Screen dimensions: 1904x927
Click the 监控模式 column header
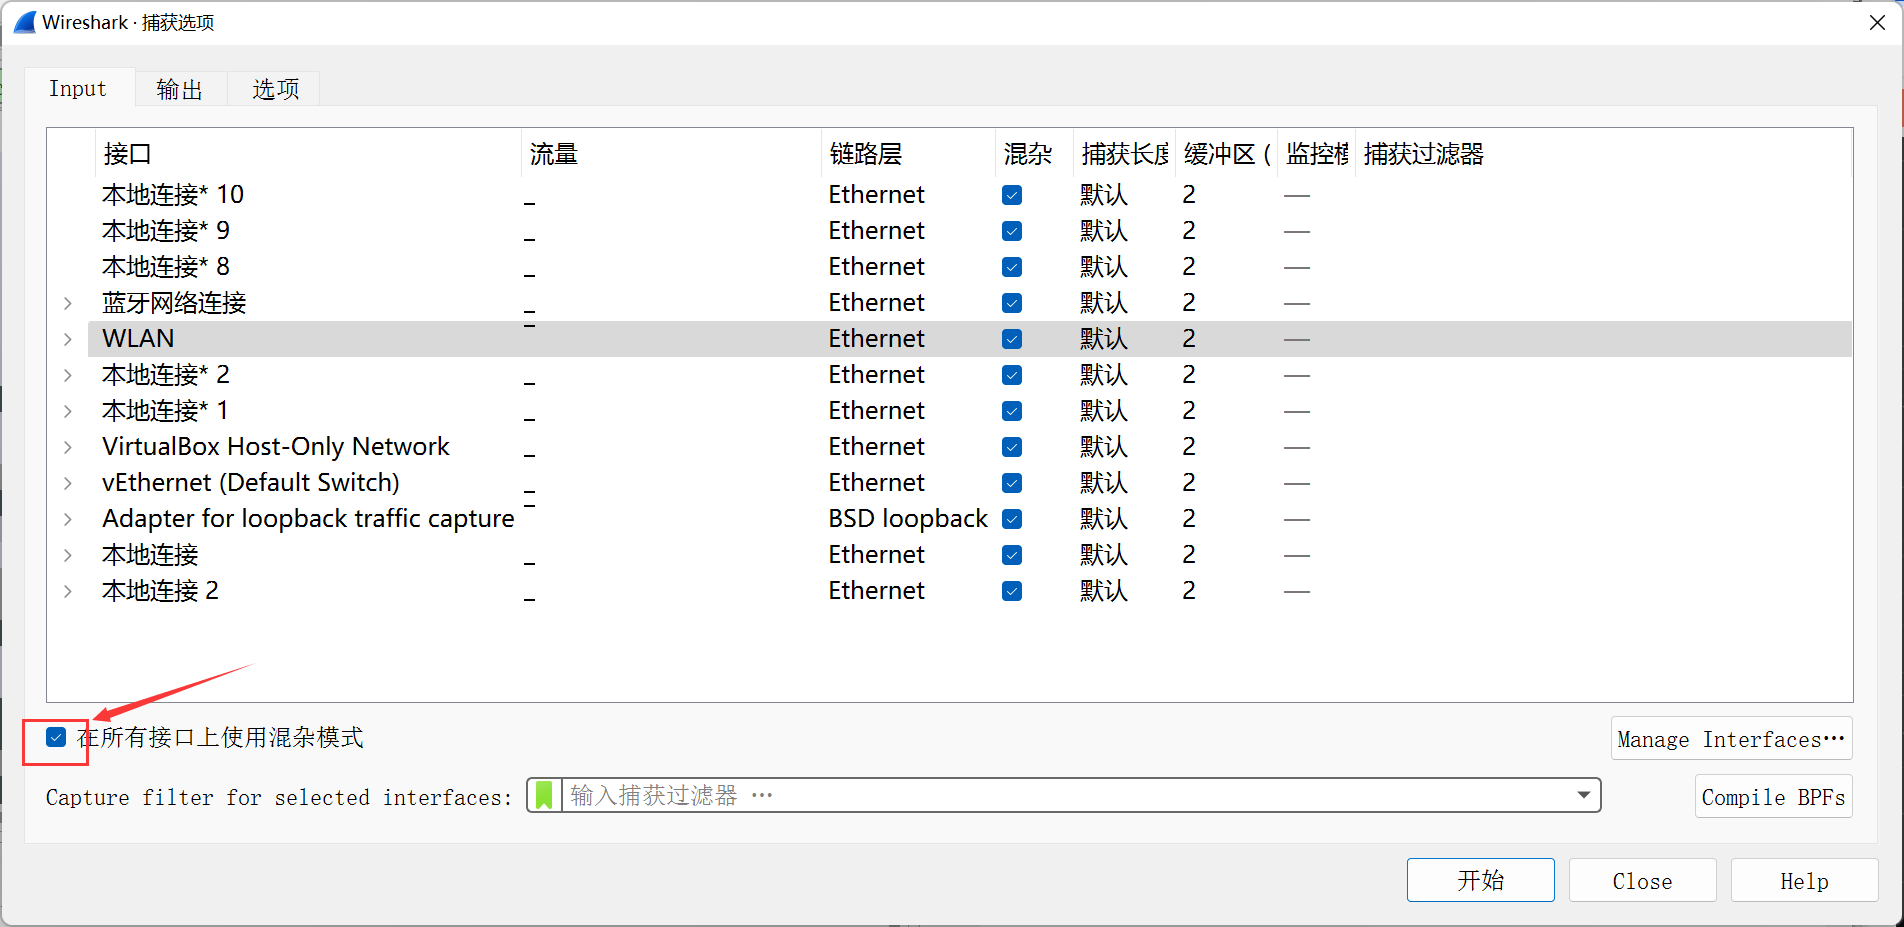(x=1316, y=154)
